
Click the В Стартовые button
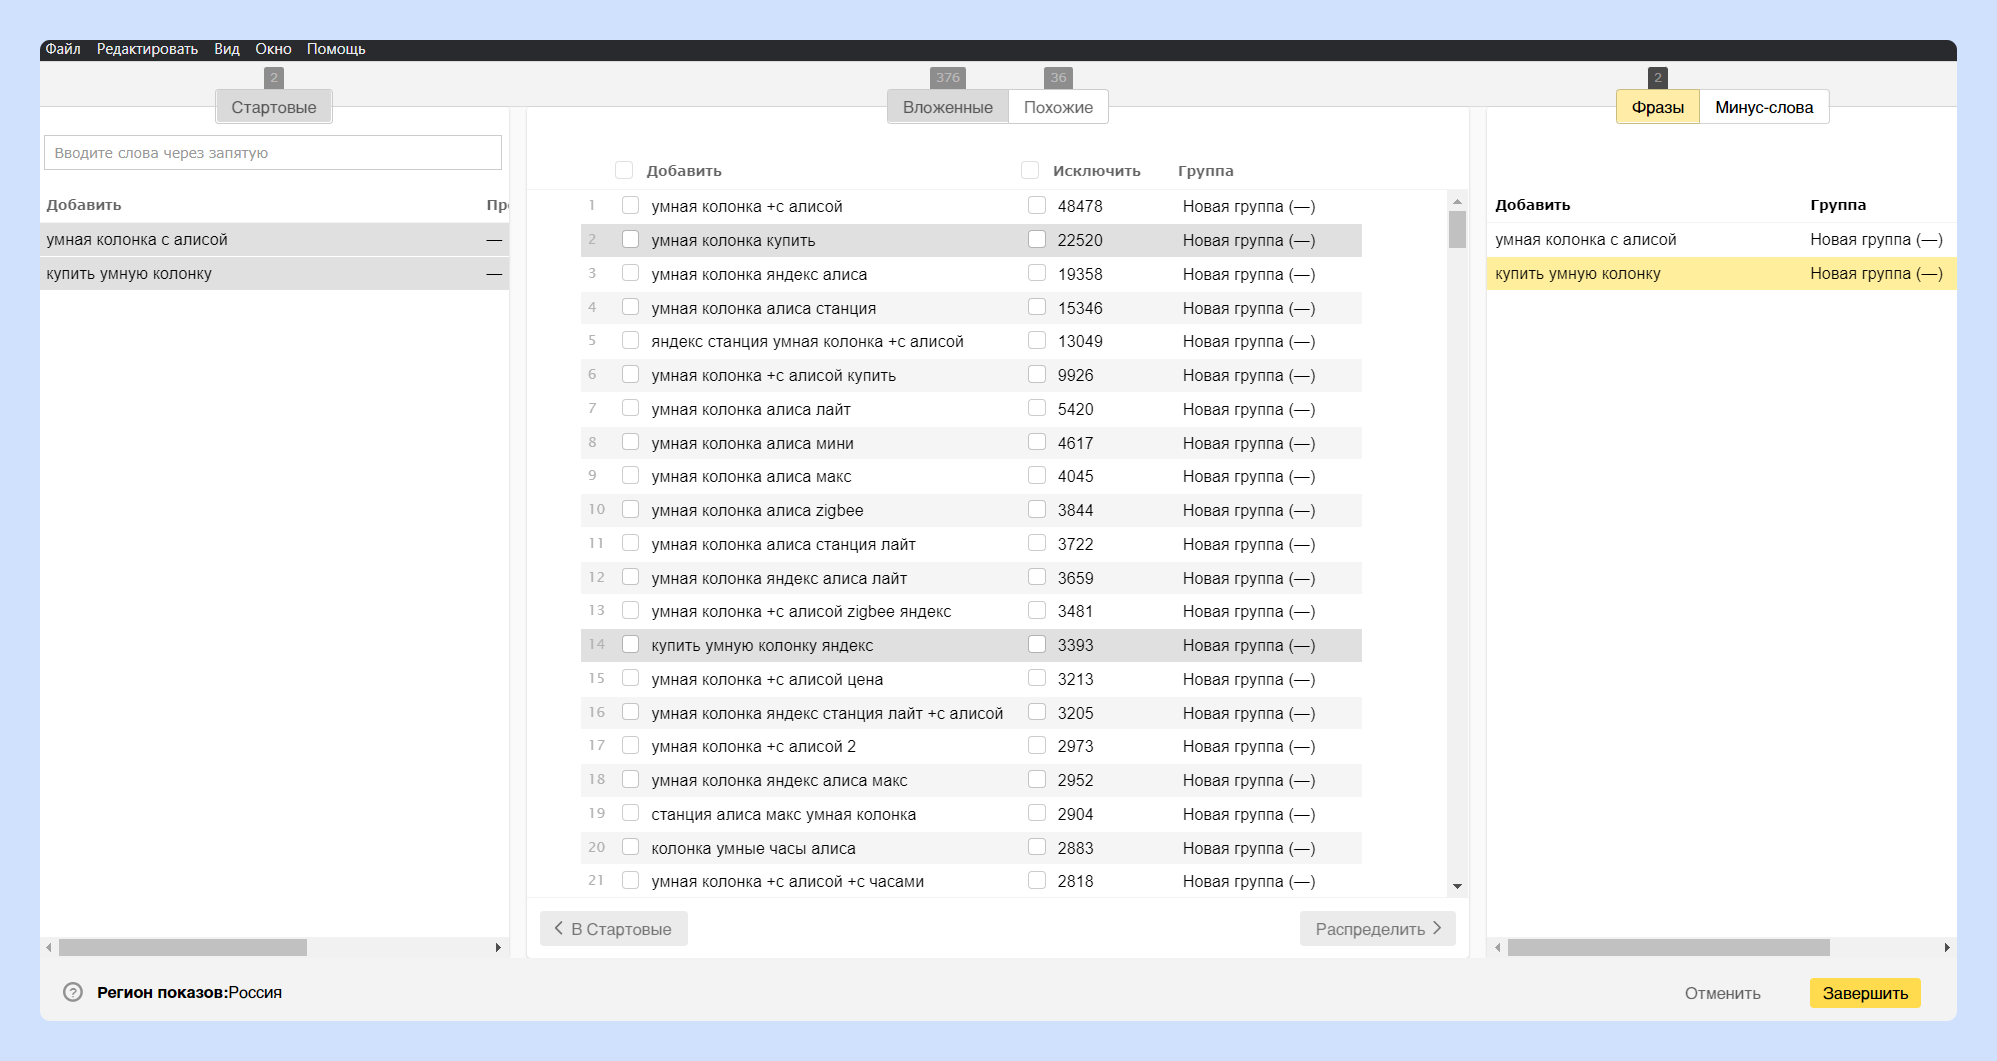pyautogui.click(x=614, y=929)
